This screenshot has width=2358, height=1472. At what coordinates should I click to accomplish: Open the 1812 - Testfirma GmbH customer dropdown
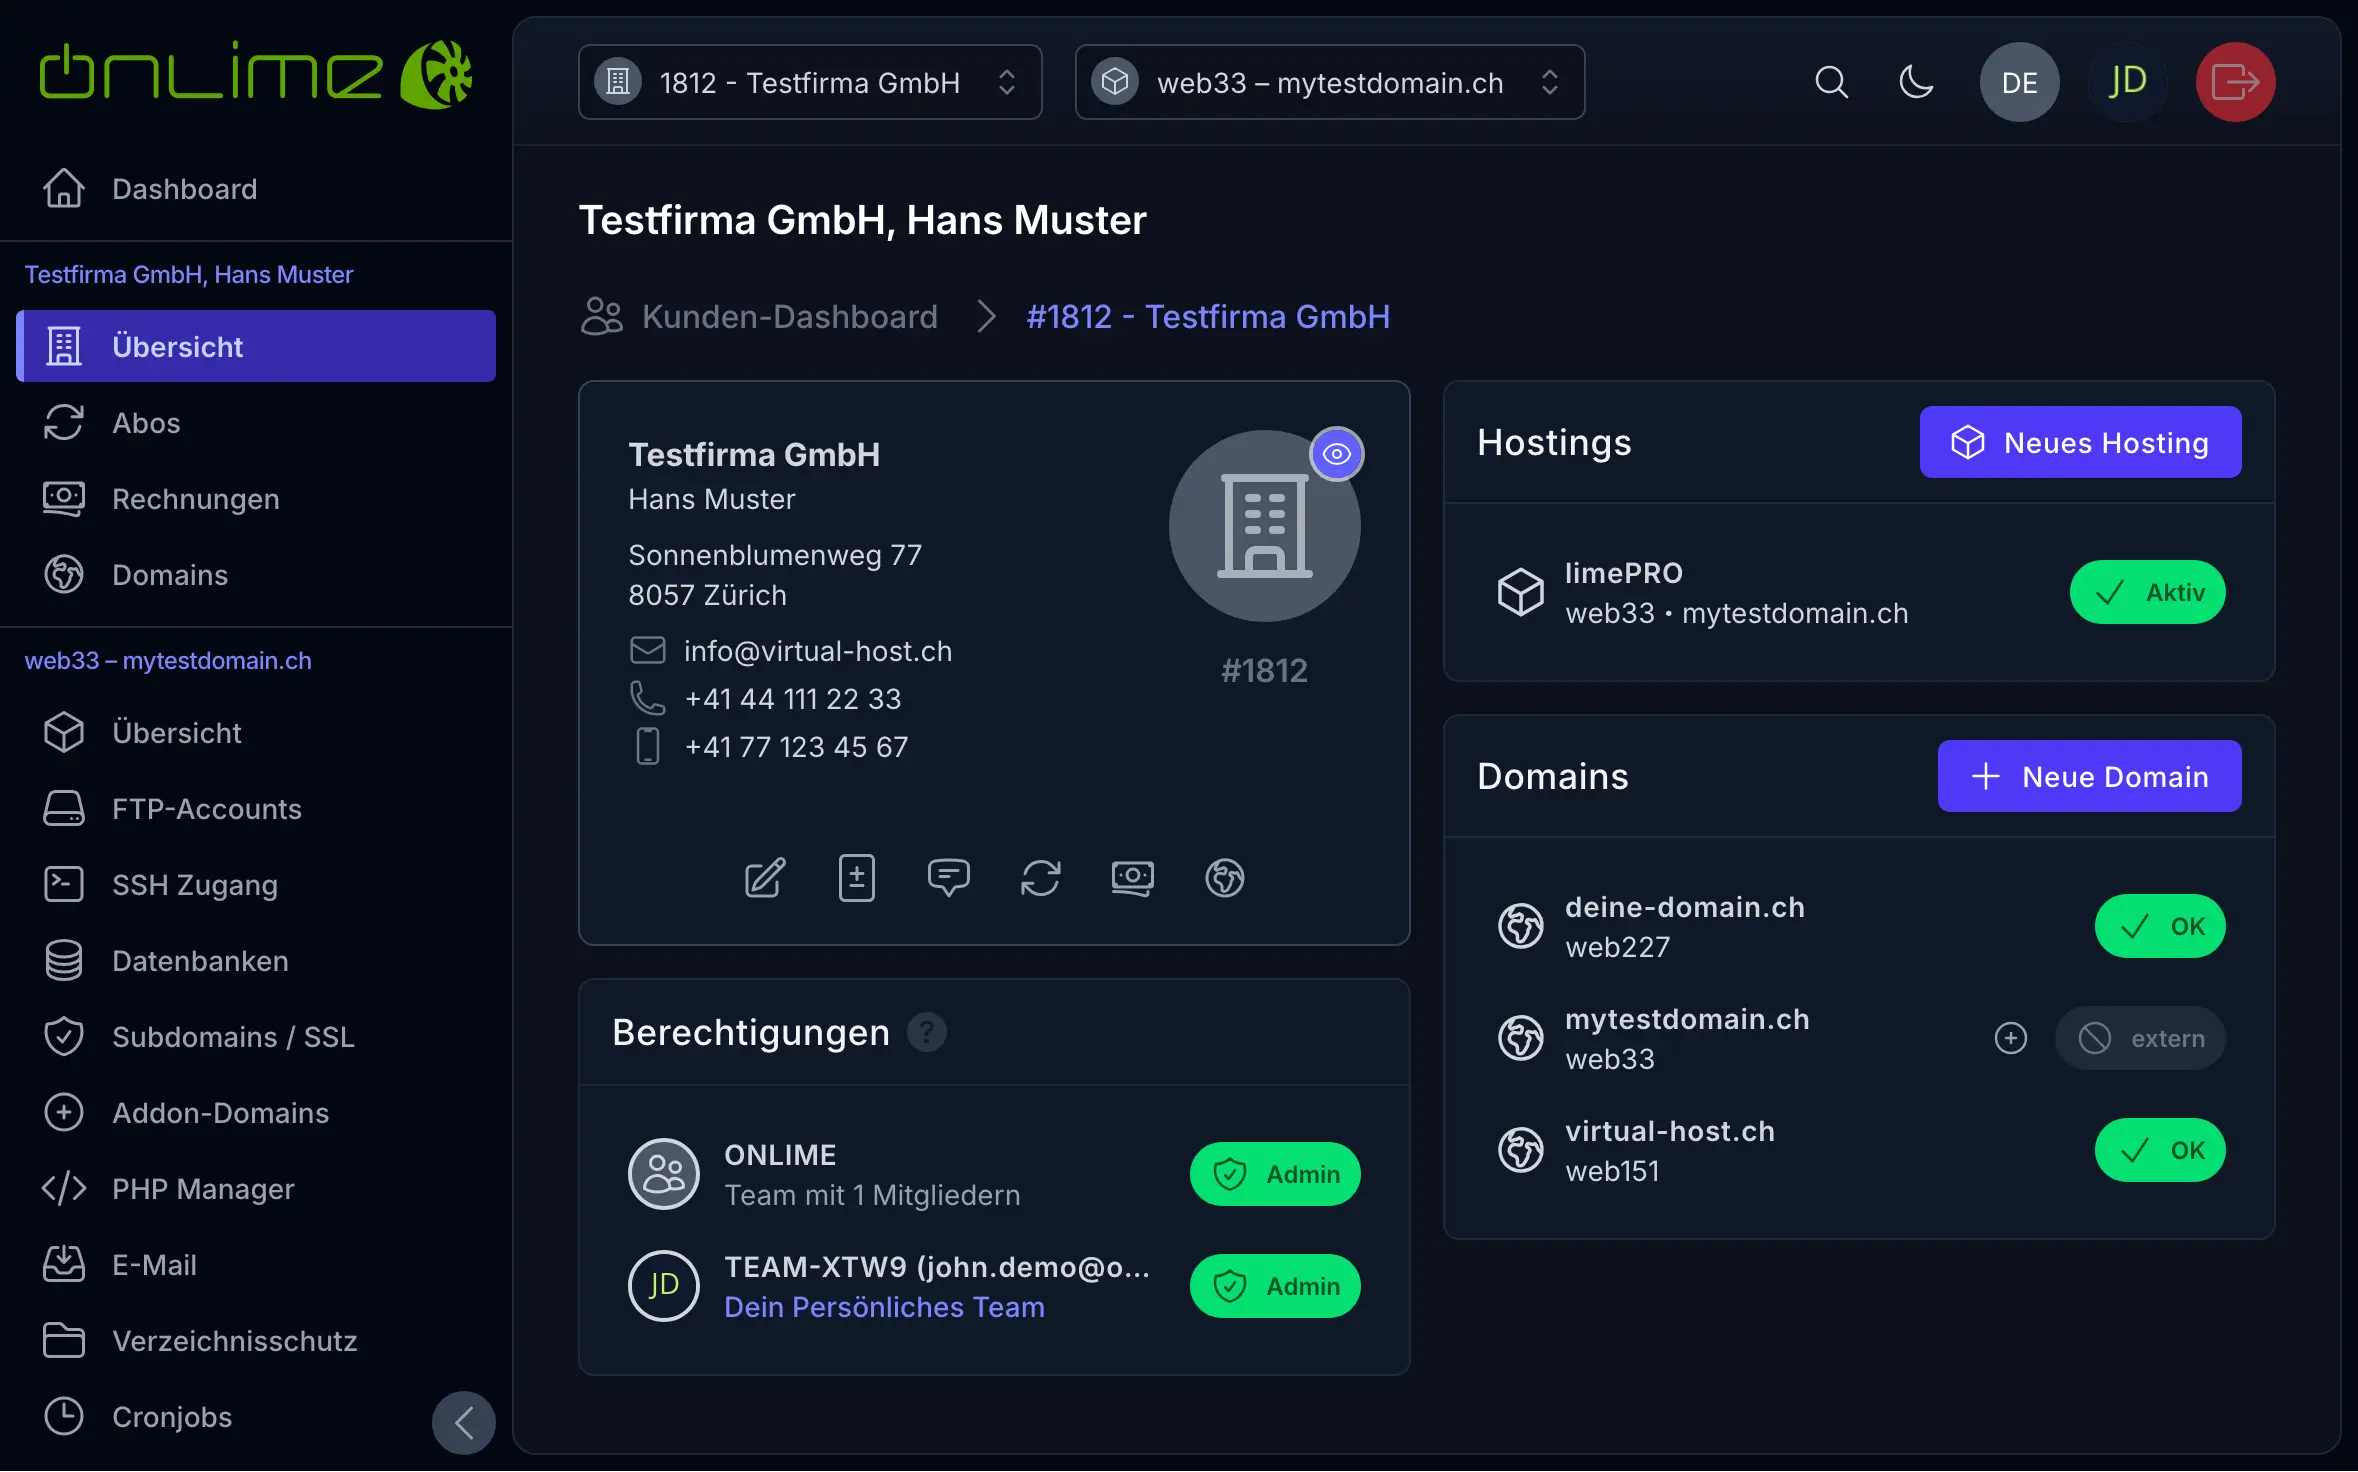pyautogui.click(x=809, y=82)
